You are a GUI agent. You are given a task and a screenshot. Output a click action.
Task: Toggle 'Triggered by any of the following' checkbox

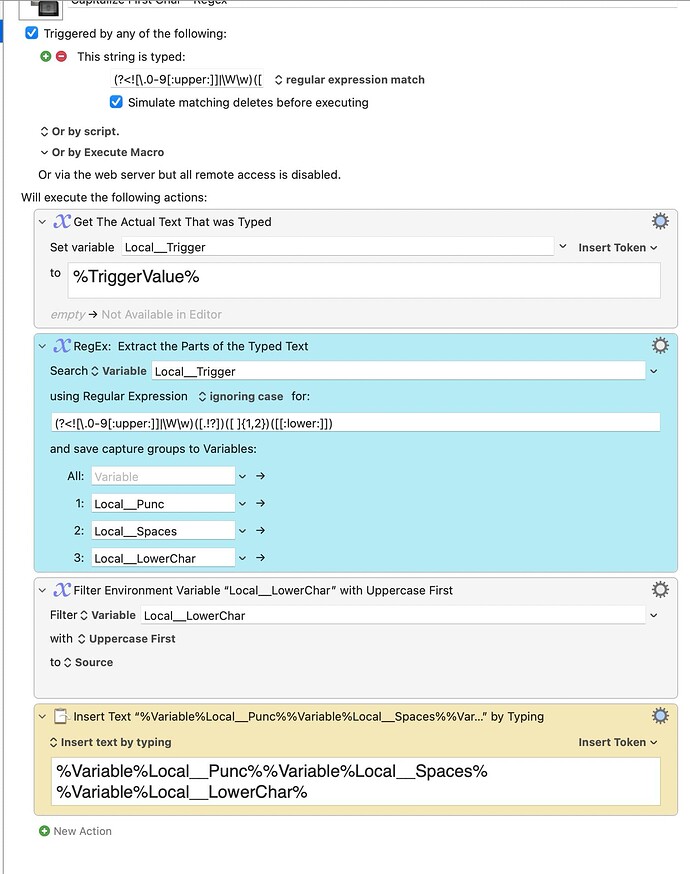[32, 34]
